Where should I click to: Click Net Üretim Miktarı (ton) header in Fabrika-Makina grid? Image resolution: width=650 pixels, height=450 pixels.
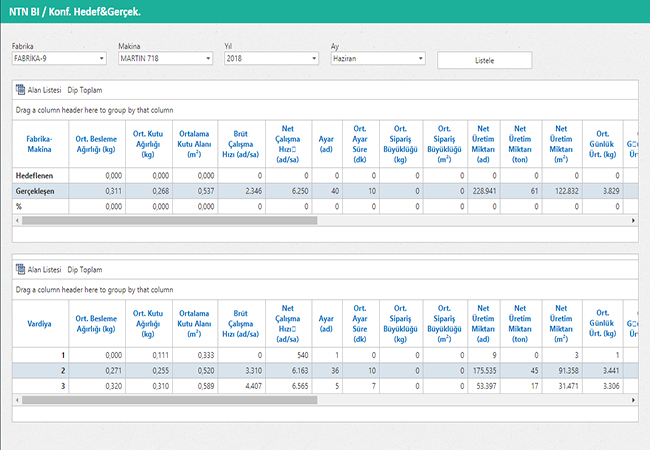[519, 145]
